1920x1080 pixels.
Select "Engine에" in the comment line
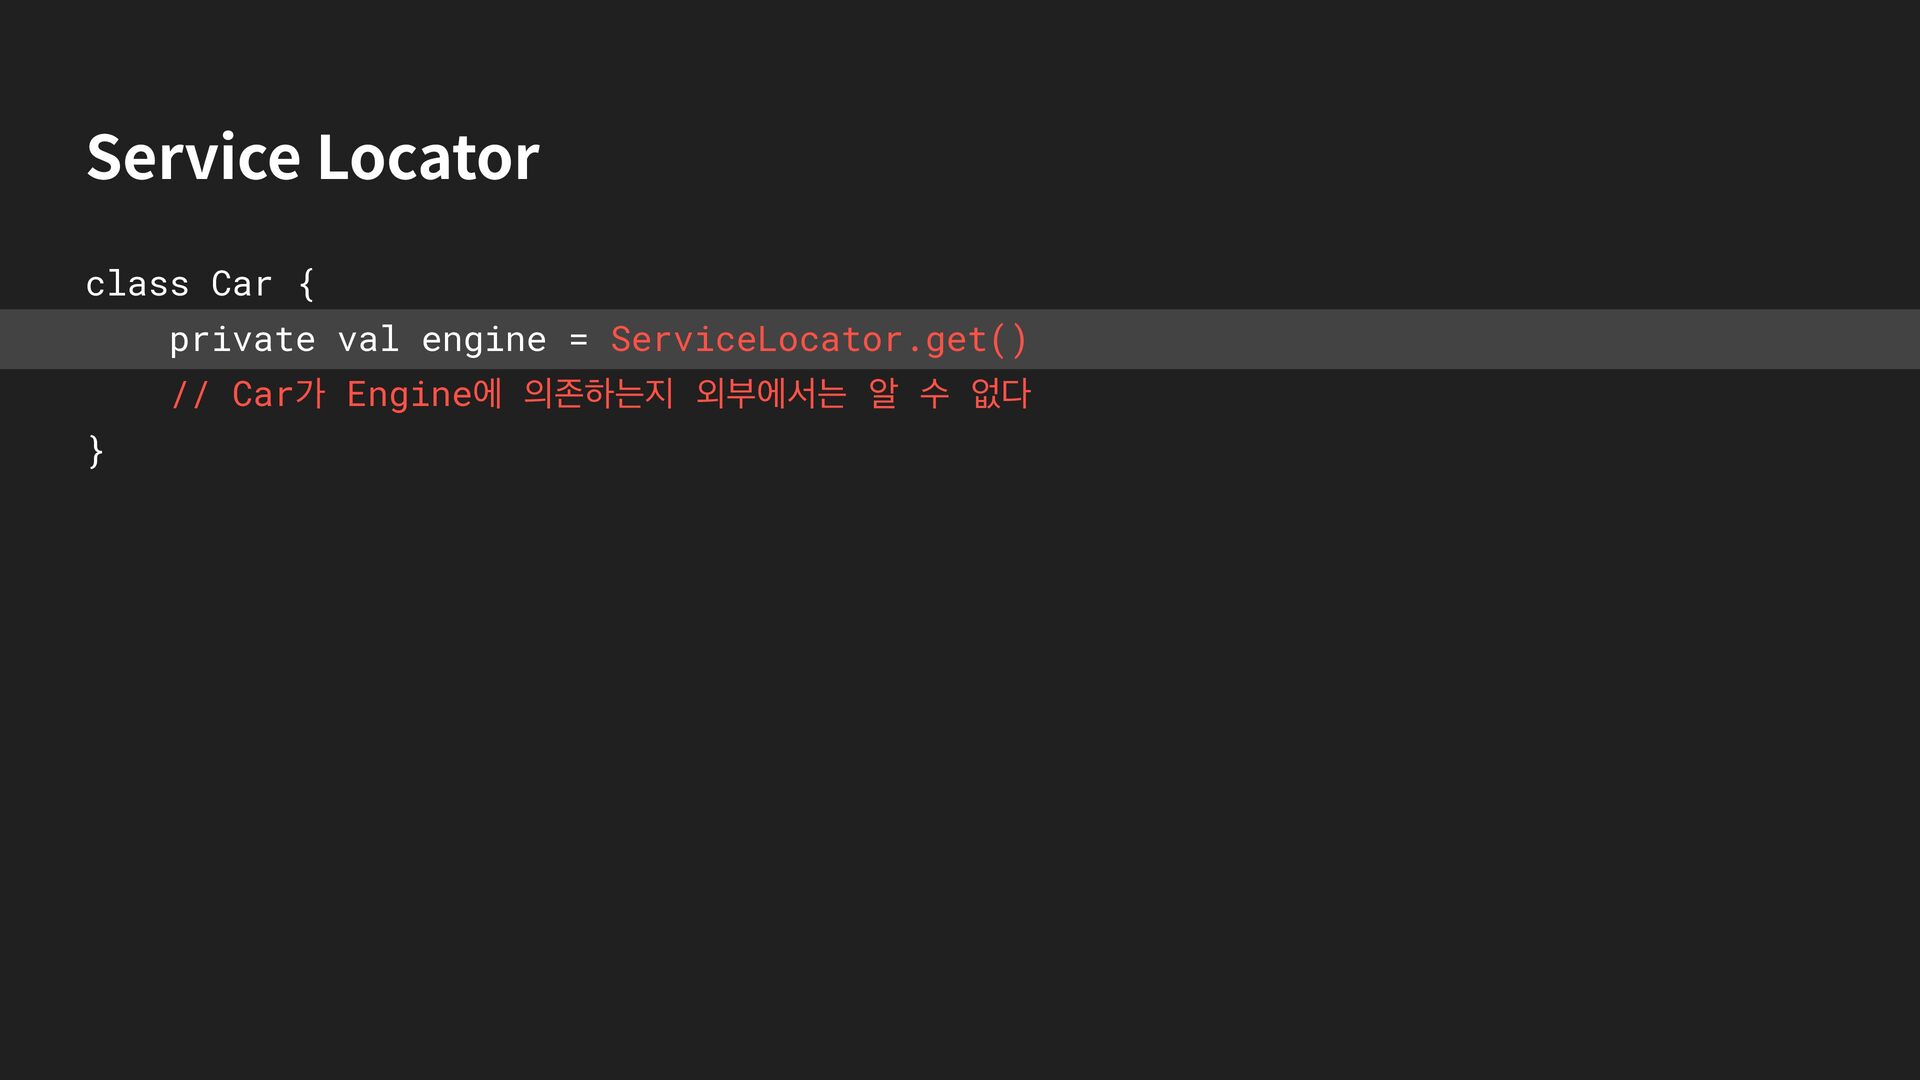(x=424, y=394)
